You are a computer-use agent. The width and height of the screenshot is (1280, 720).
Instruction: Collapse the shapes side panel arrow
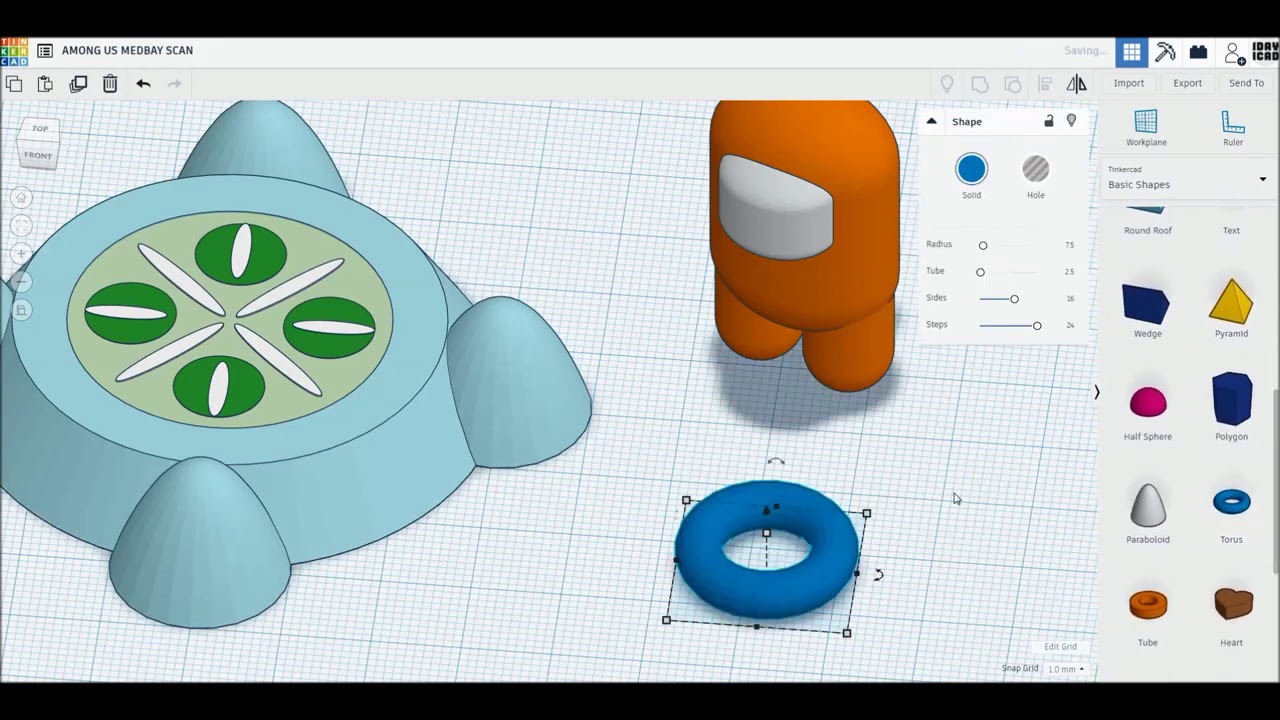tap(1096, 392)
